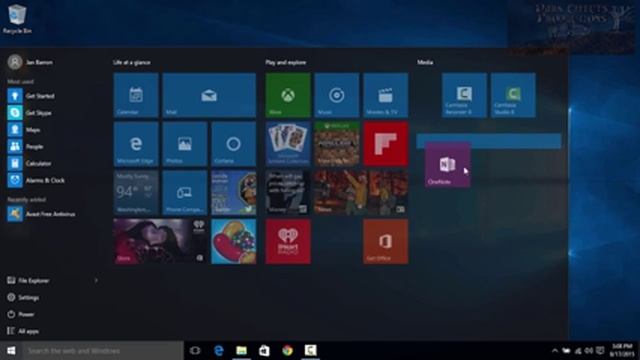Viewport: 640px width, 360px height.
Task: Open the Cortana tile
Action: [233, 144]
